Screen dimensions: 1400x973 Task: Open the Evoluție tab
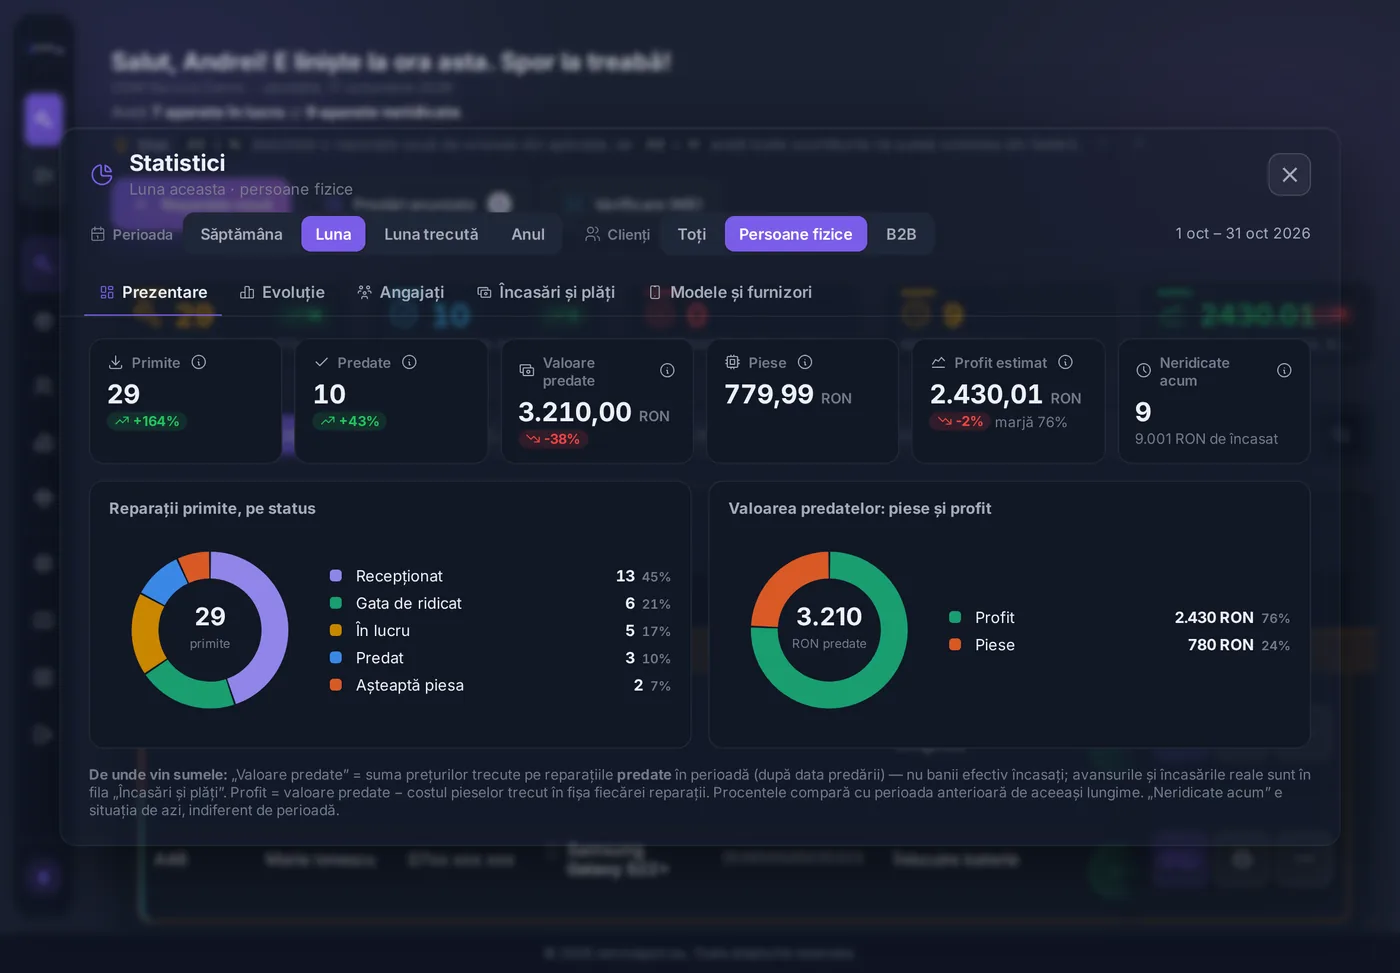pyautogui.click(x=282, y=292)
